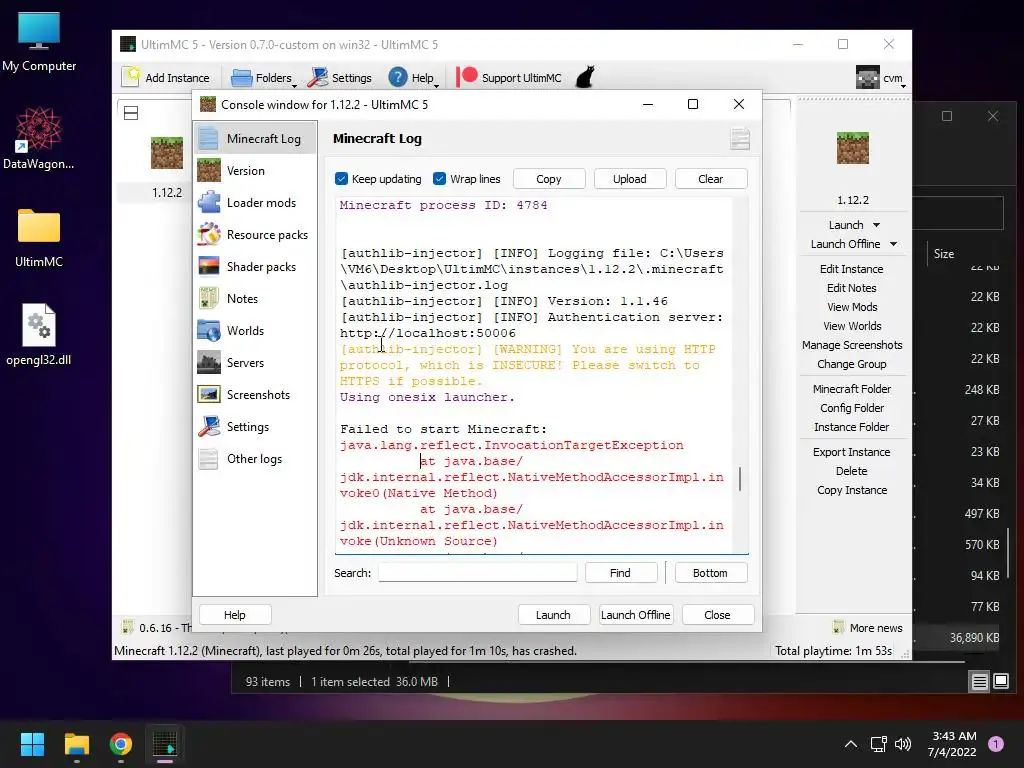
Task: Click the Add Instance toolbar icon
Action: pyautogui.click(x=131, y=77)
